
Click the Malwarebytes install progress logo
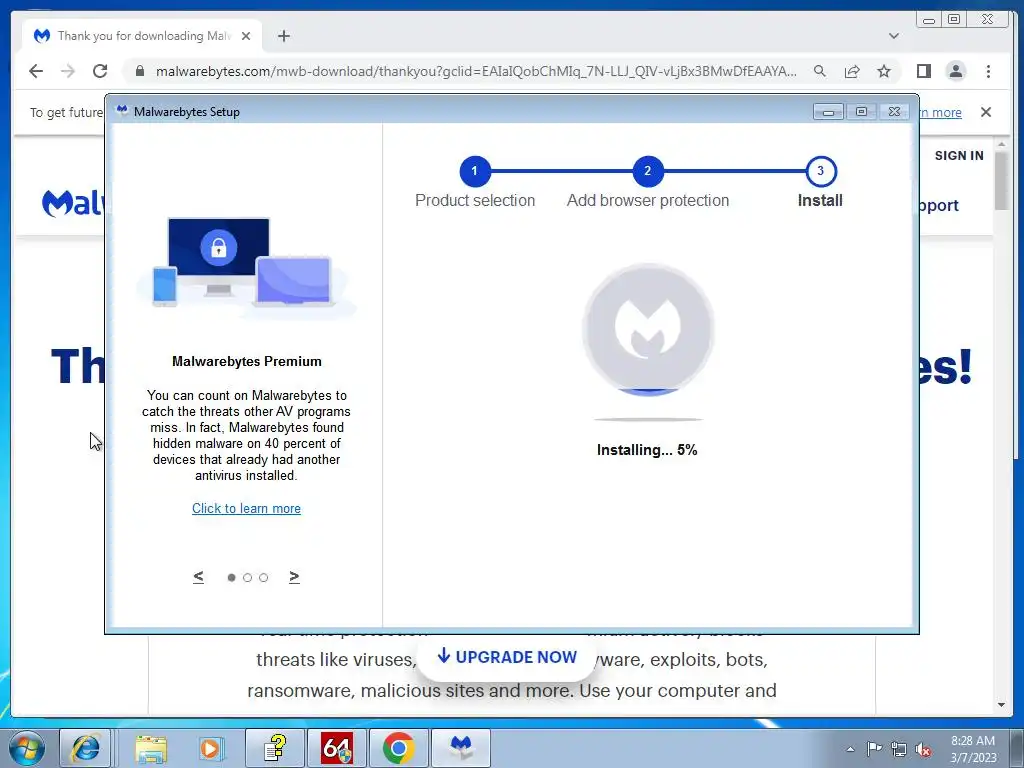[648, 330]
